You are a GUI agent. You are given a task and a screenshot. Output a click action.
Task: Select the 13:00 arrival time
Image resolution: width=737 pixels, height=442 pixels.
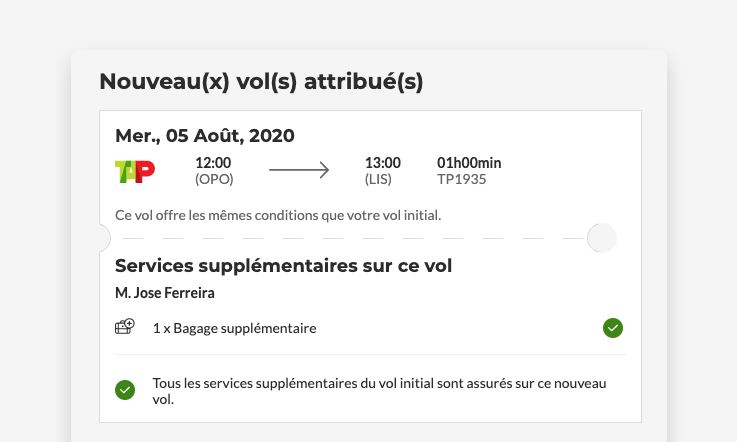coord(383,163)
